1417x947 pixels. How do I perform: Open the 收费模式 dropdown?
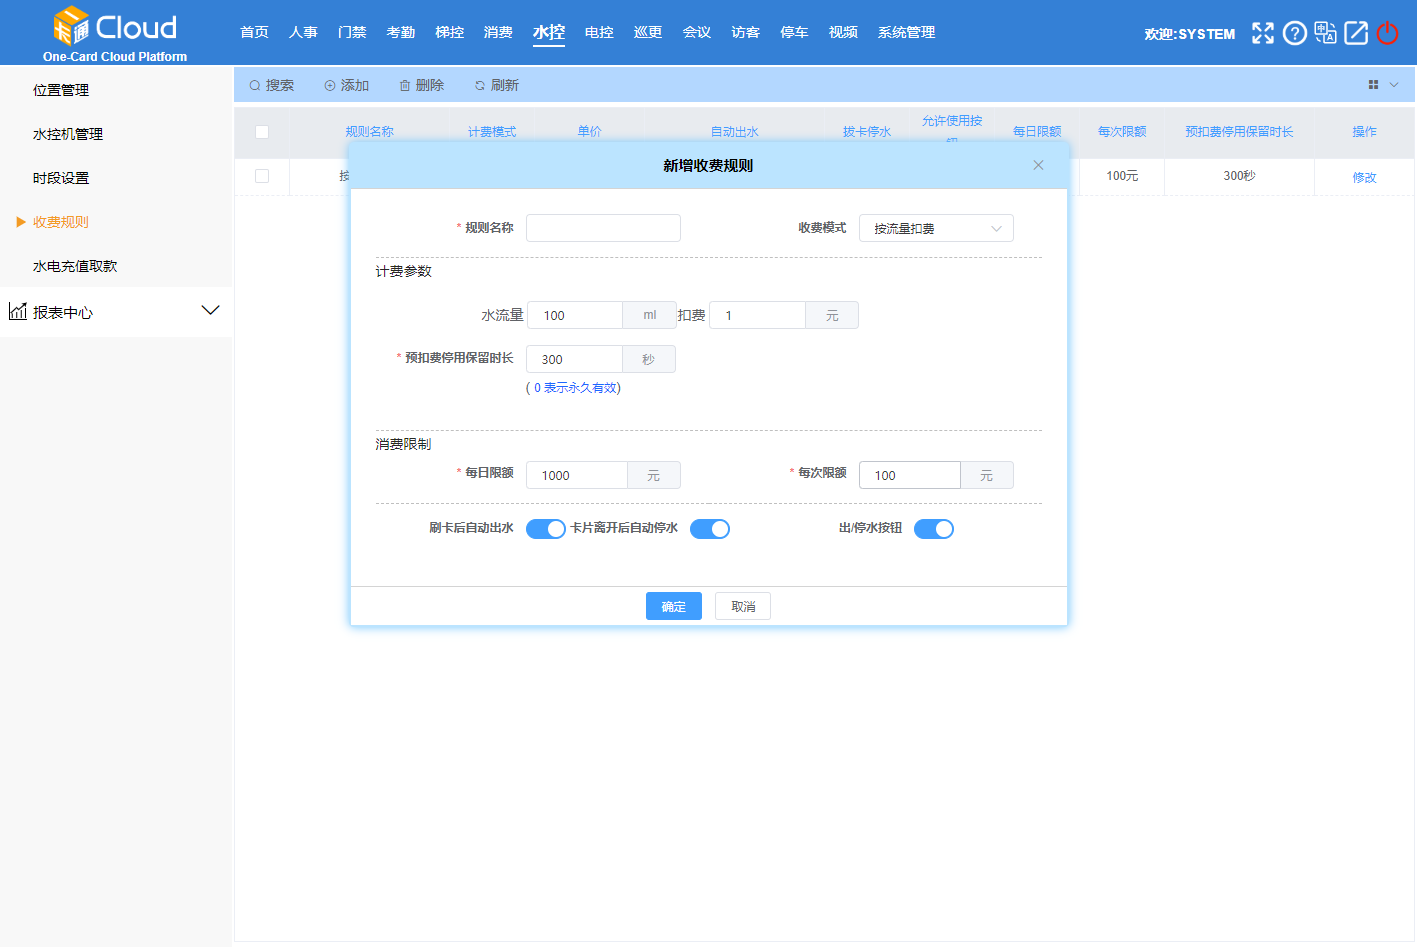point(935,228)
